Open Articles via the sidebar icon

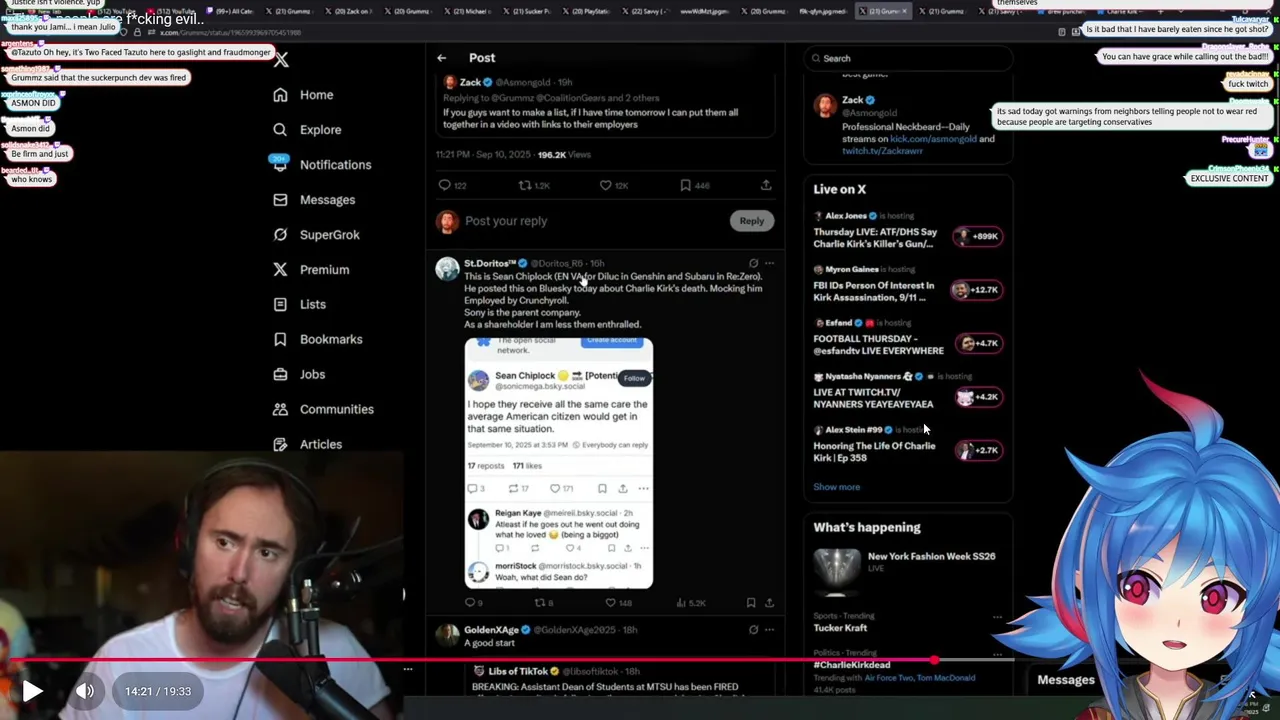click(x=280, y=444)
